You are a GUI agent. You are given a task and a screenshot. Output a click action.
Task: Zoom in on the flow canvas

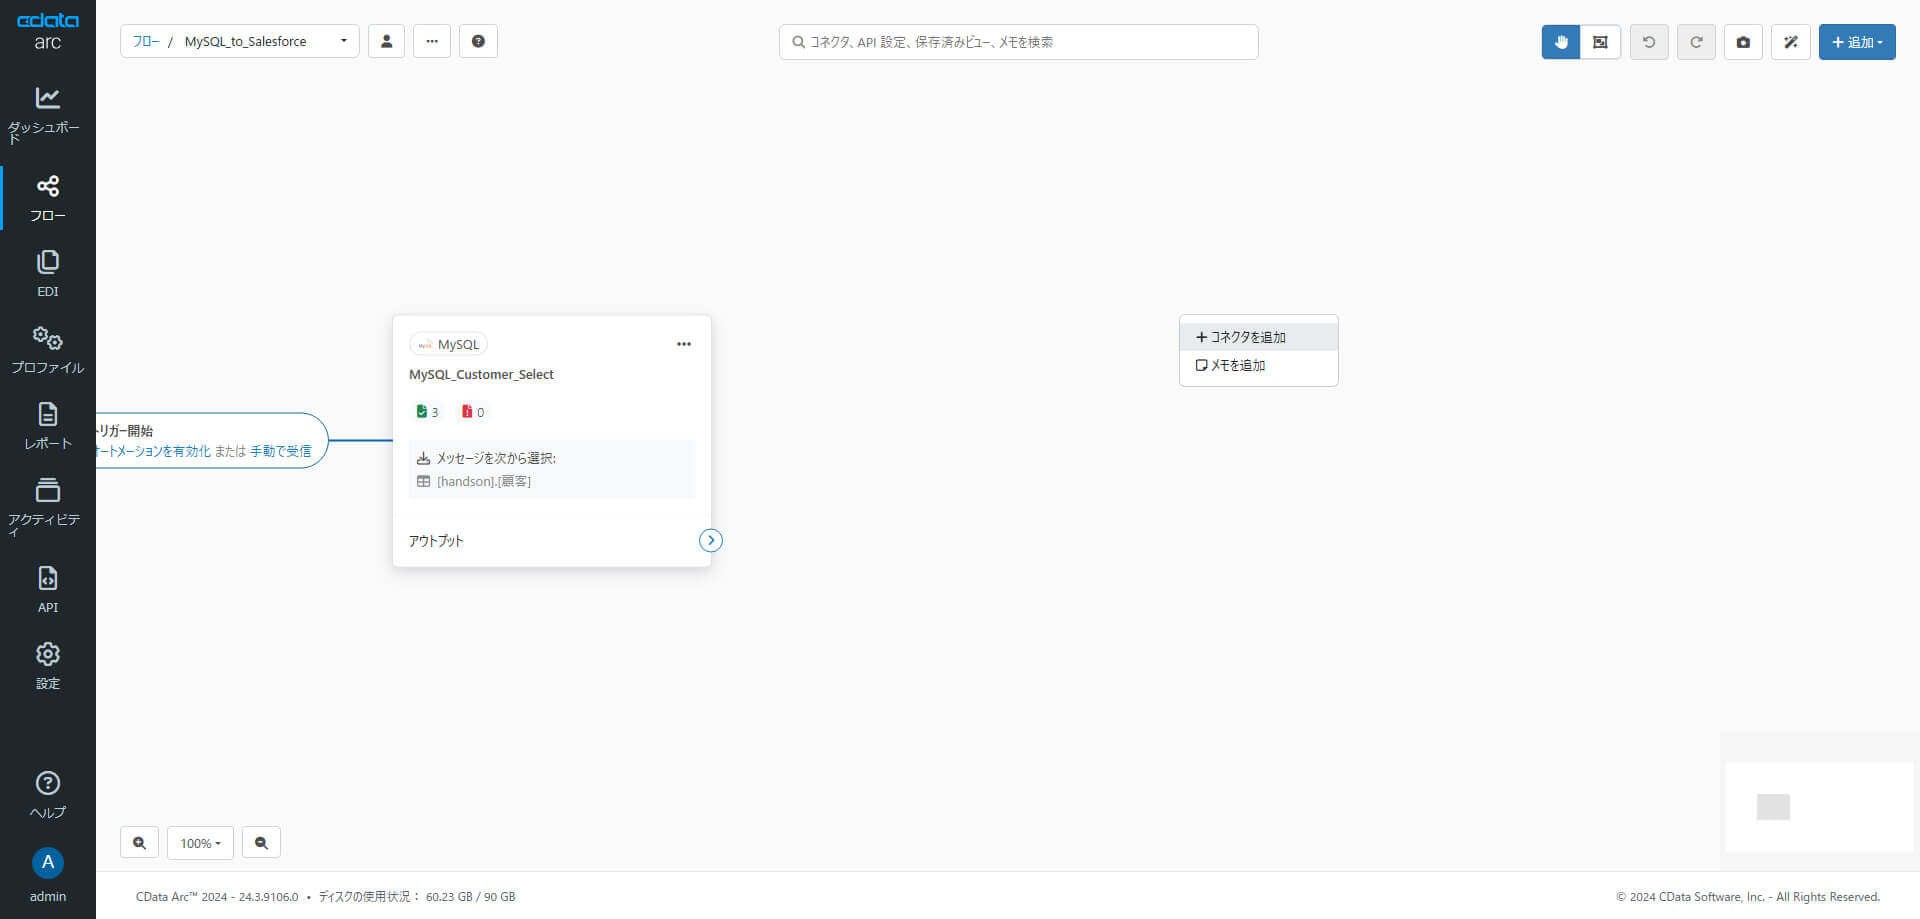139,842
